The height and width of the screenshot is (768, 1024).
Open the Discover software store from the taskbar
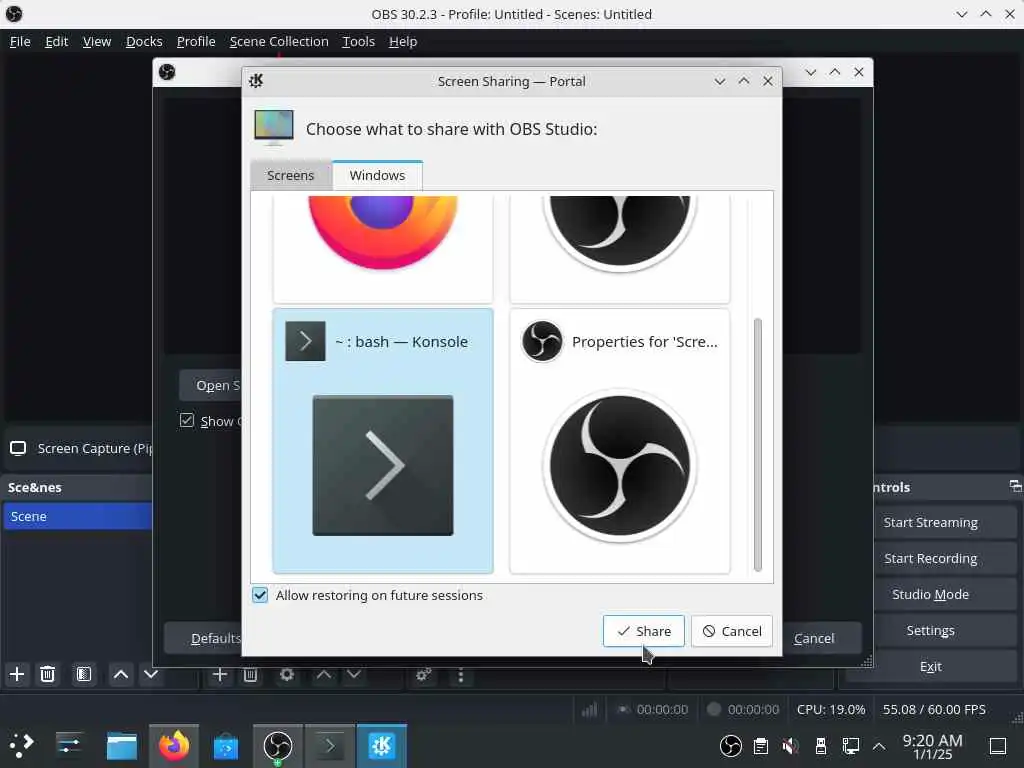point(226,745)
